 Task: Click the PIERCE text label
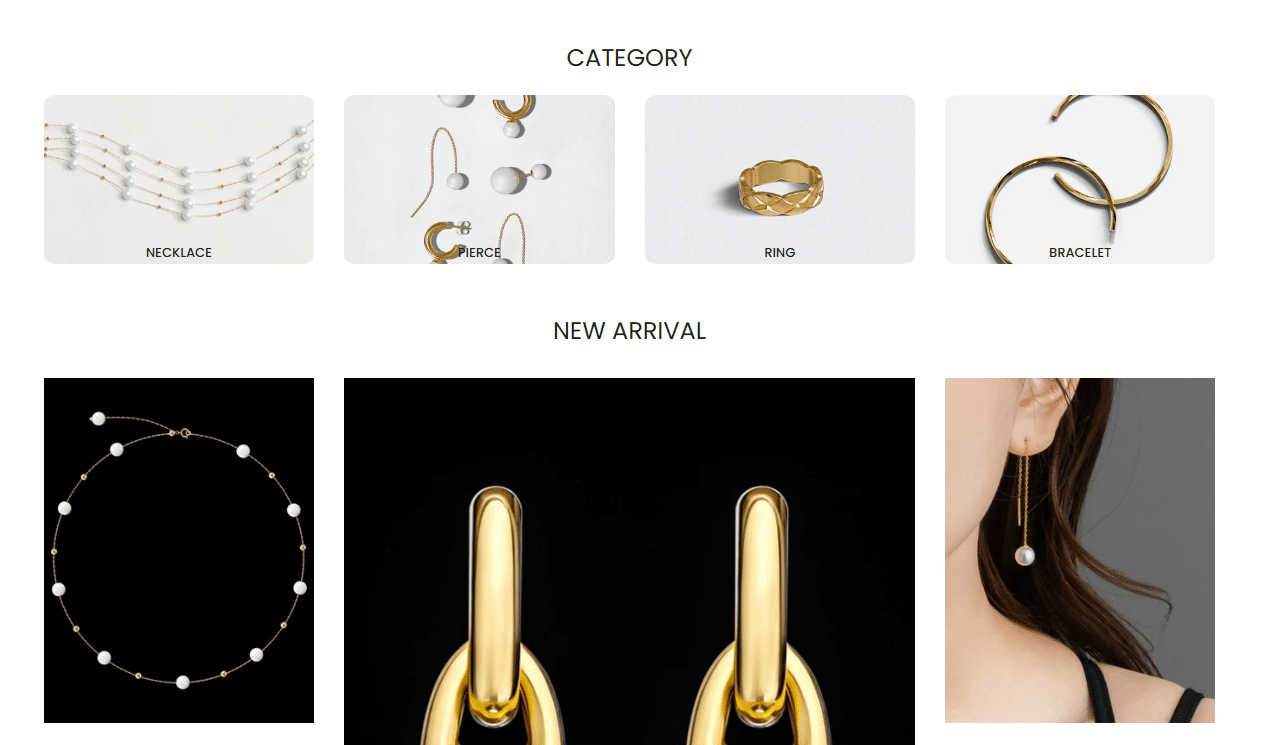click(479, 253)
